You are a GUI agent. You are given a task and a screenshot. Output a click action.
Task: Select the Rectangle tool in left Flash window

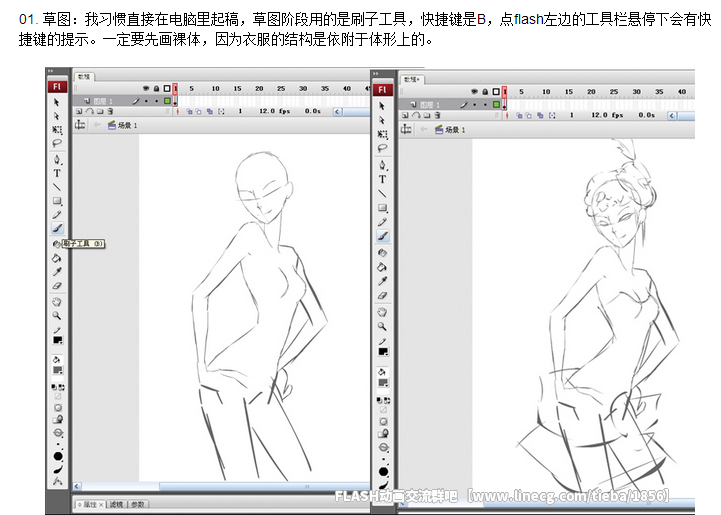(57, 201)
